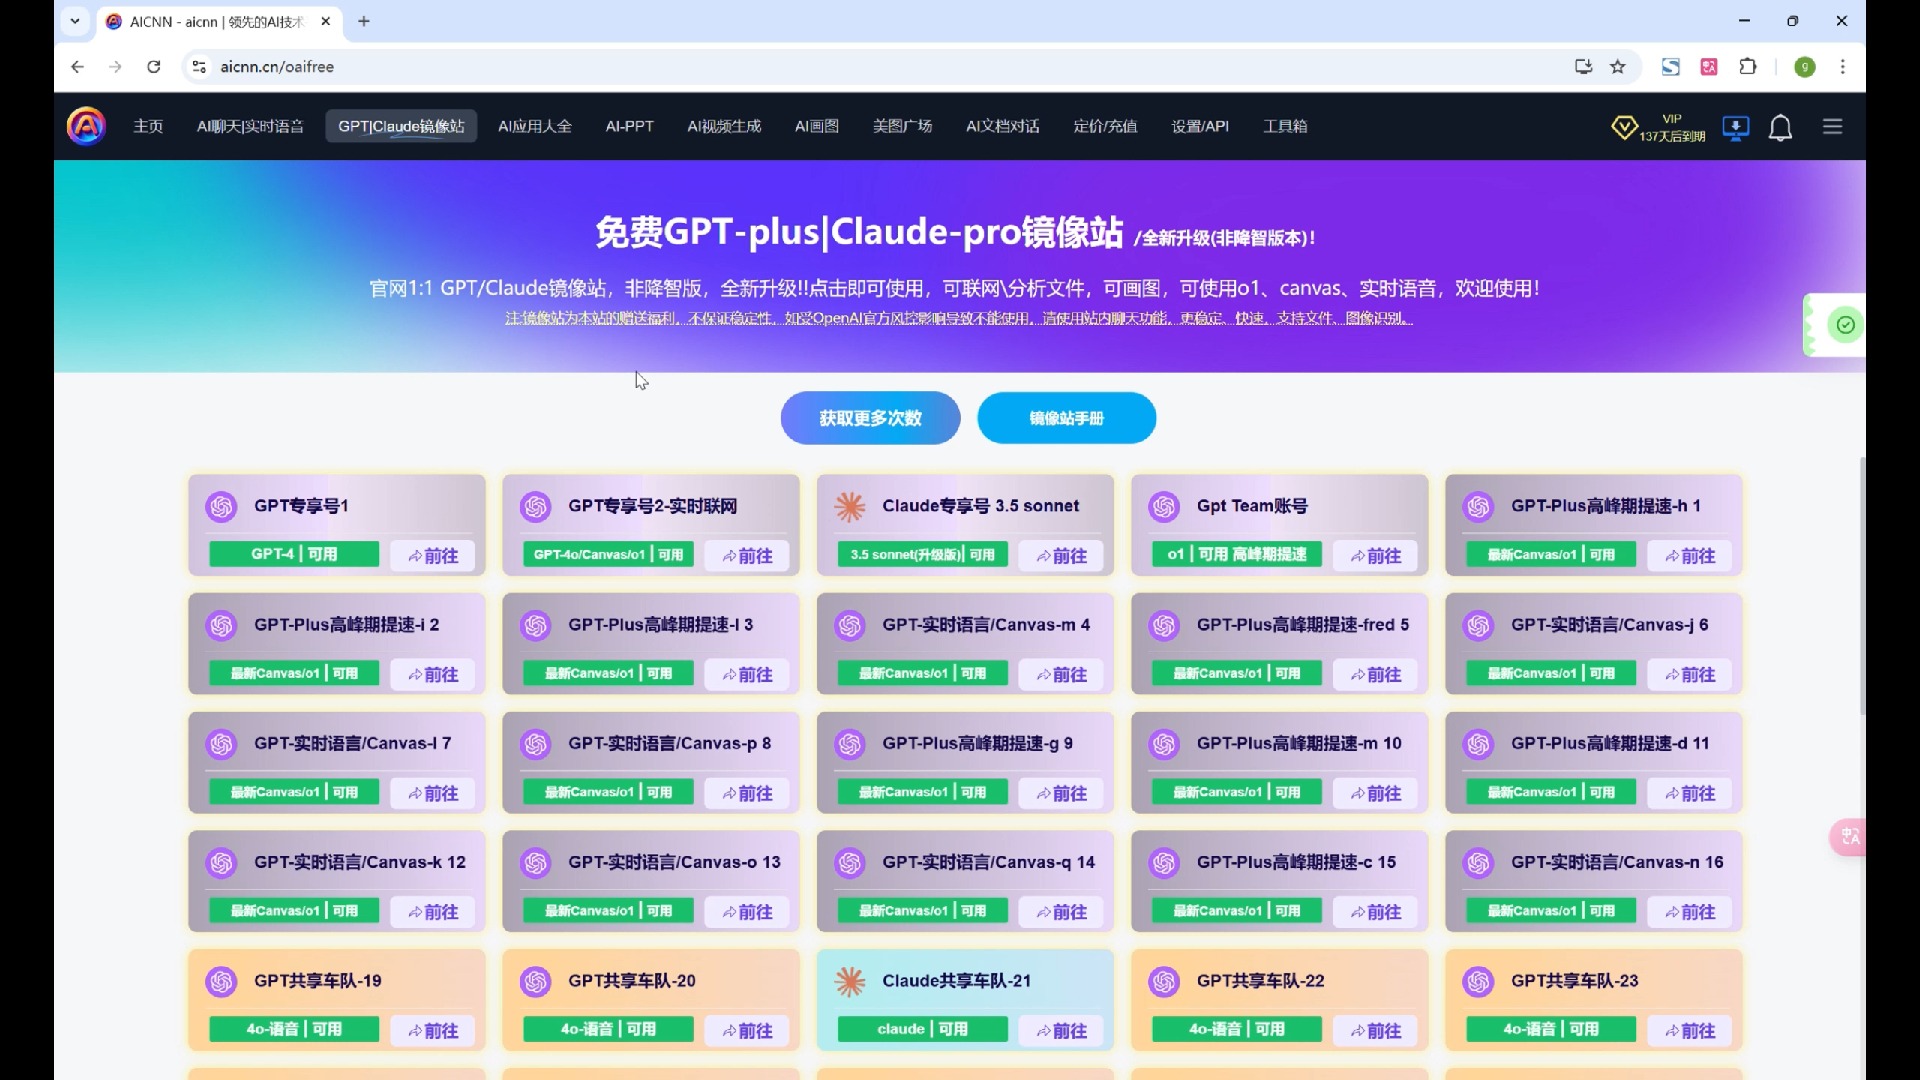The image size is (1920, 1080).
Task: Click the download monitor icon in navbar
Action: (1736, 127)
